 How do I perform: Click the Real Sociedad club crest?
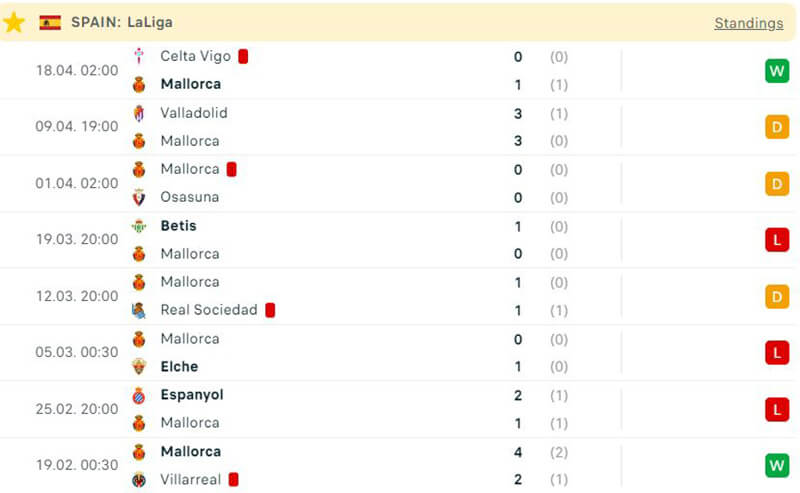(139, 310)
